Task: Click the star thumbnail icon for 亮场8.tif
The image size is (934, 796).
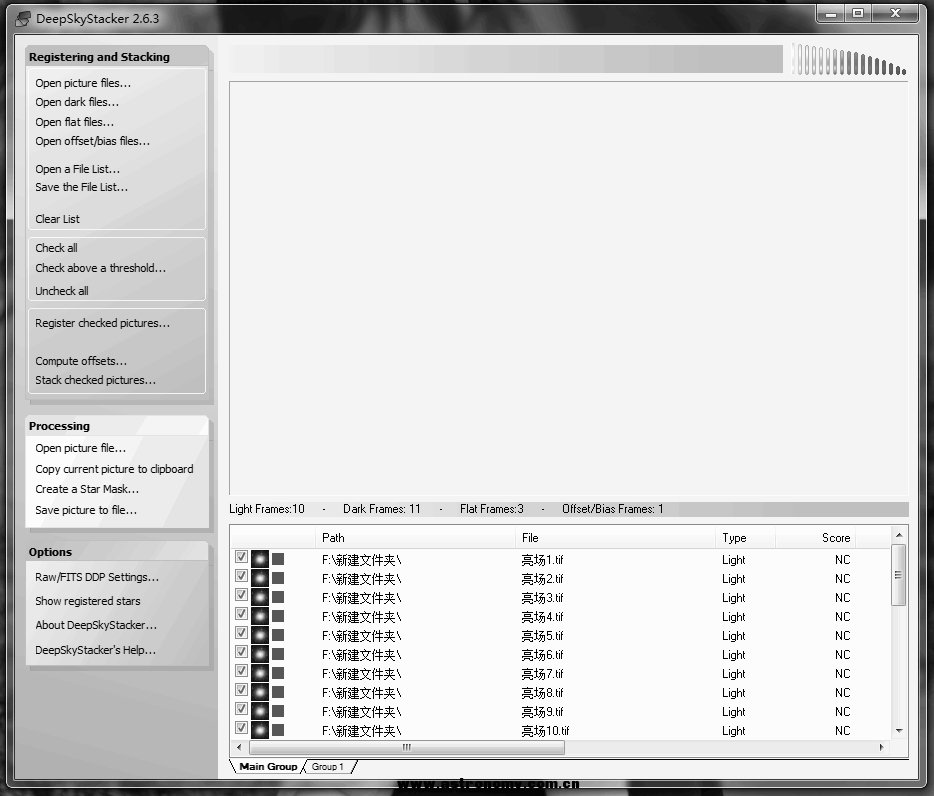Action: click(260, 693)
